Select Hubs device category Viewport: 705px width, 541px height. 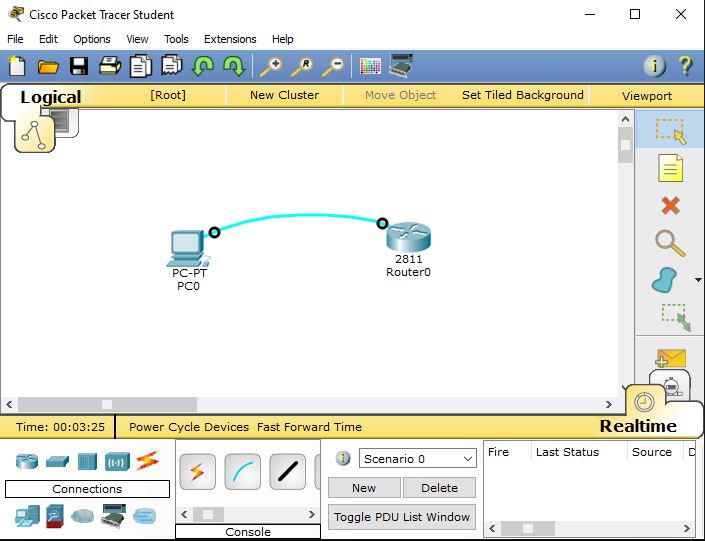point(87,462)
